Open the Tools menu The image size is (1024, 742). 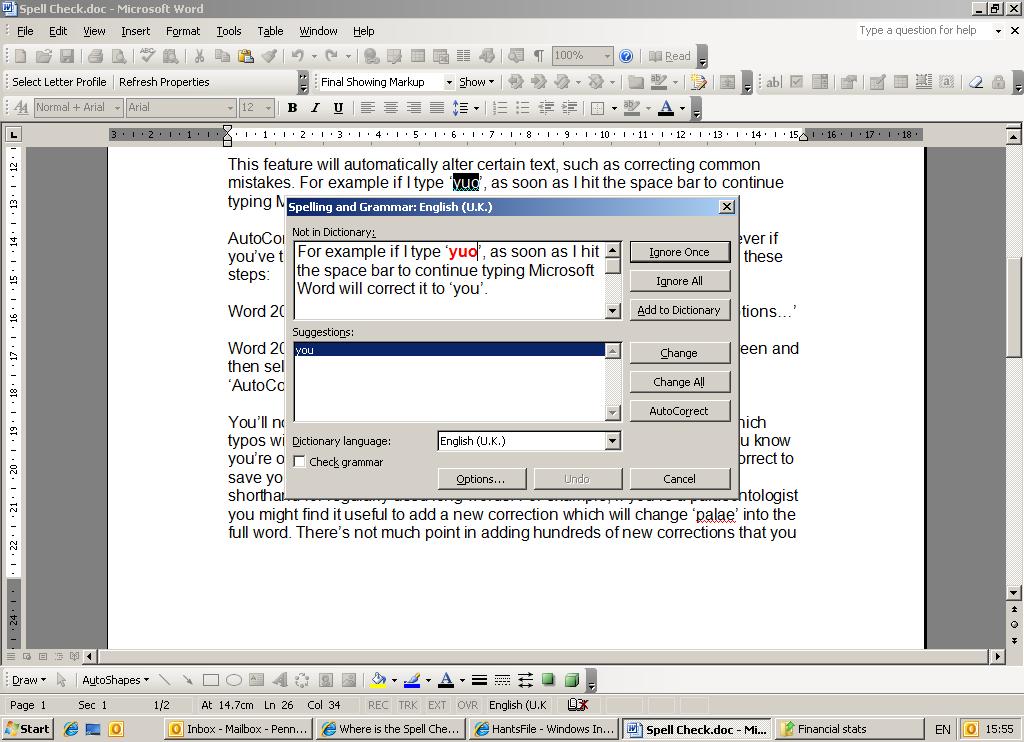[229, 31]
